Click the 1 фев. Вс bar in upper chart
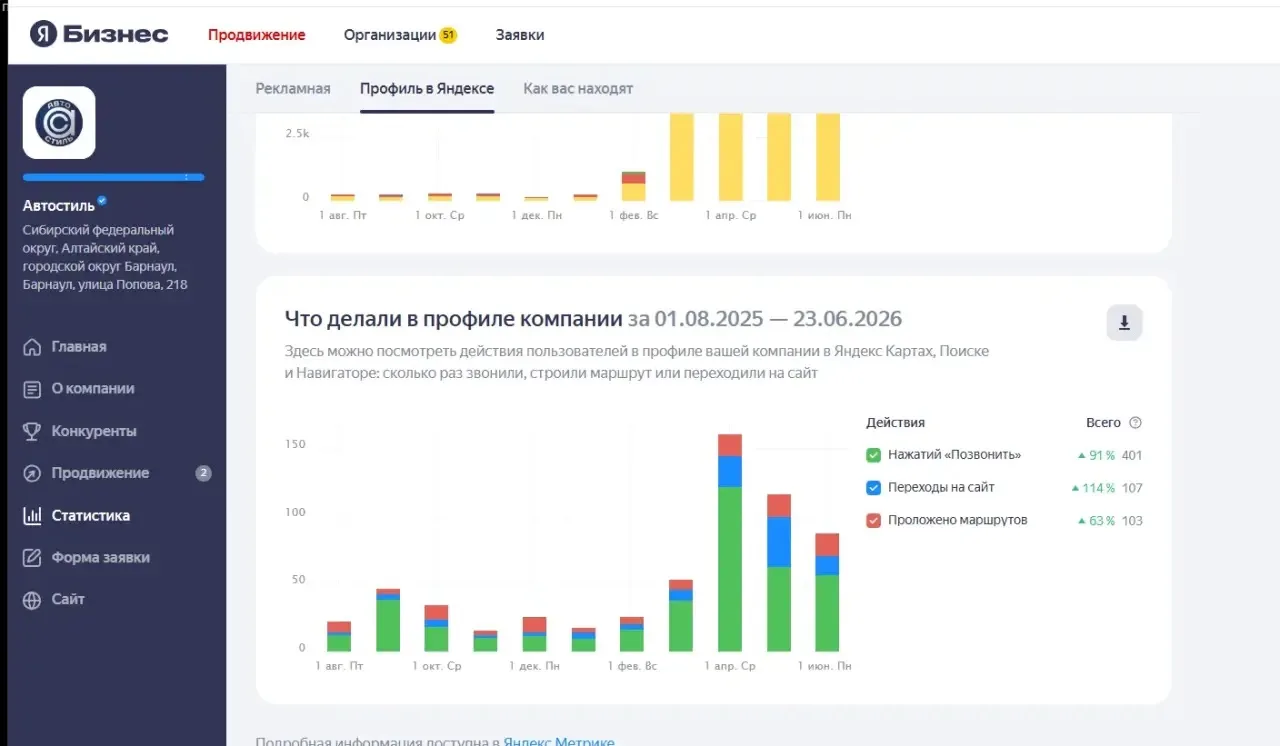This screenshot has width=1280, height=746. (x=633, y=186)
